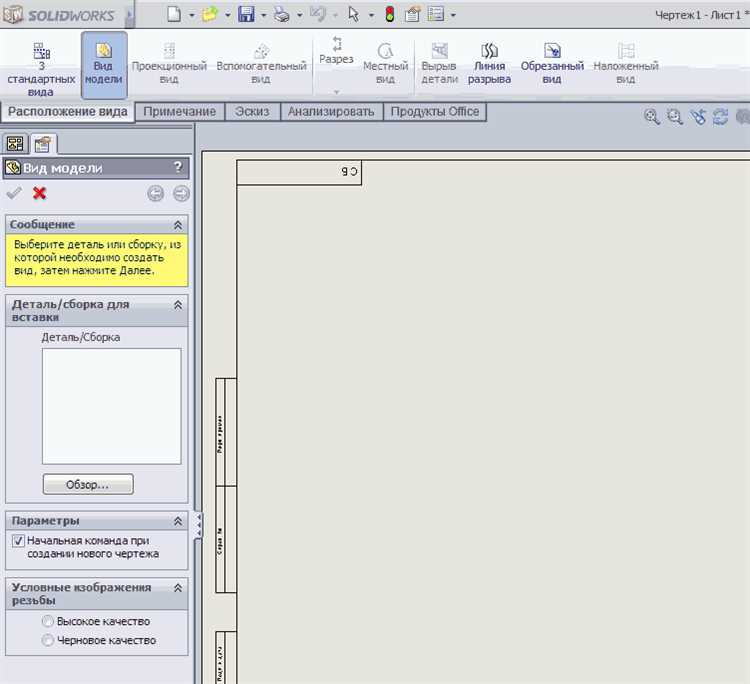
Task: Activate Вид модели ribbon tool
Action: tap(104, 65)
